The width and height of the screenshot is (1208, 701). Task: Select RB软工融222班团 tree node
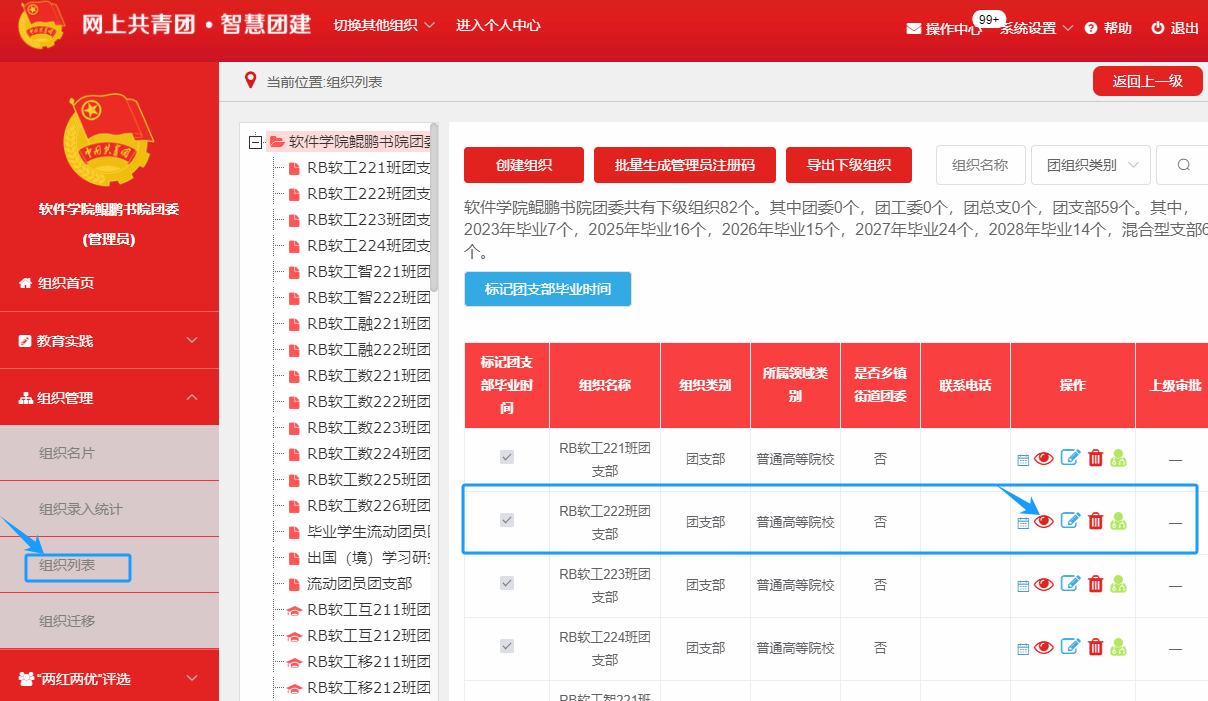click(369, 349)
